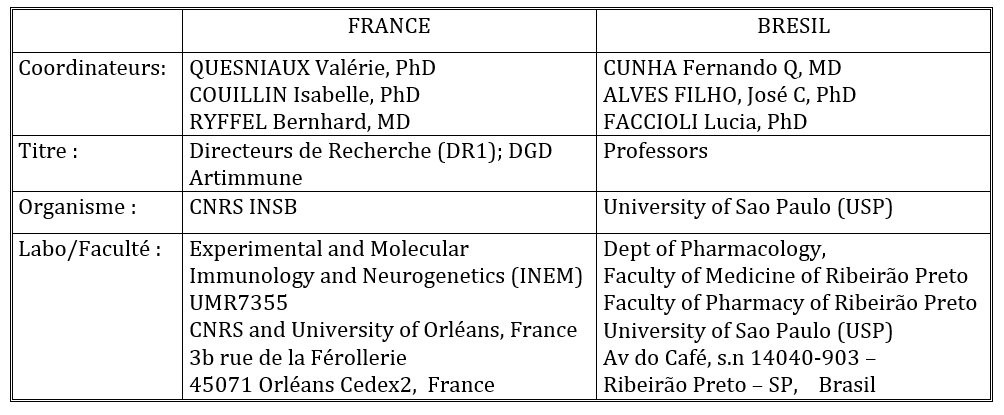Select the Labo/Faculté row label
1004x415 pixels.
point(89,248)
